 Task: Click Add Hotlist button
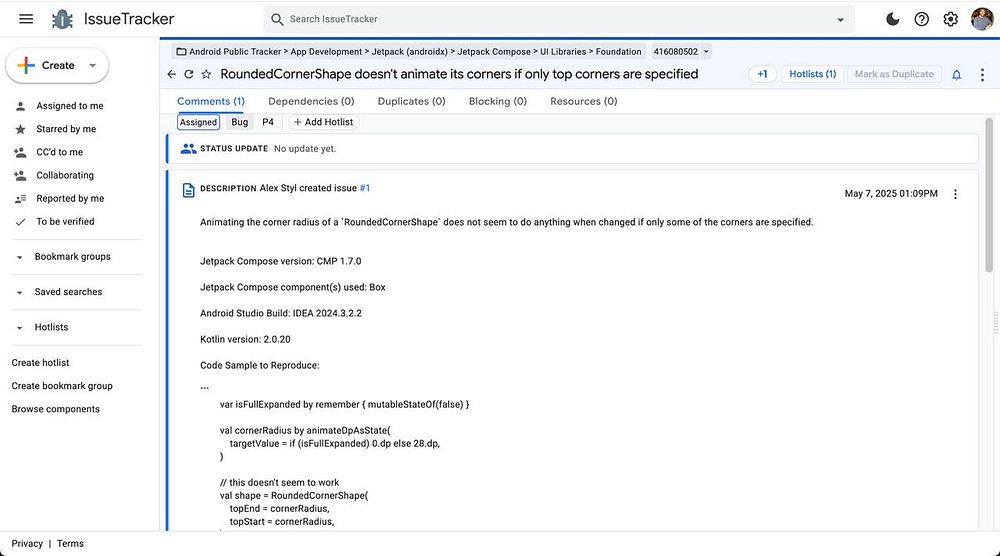coord(323,122)
